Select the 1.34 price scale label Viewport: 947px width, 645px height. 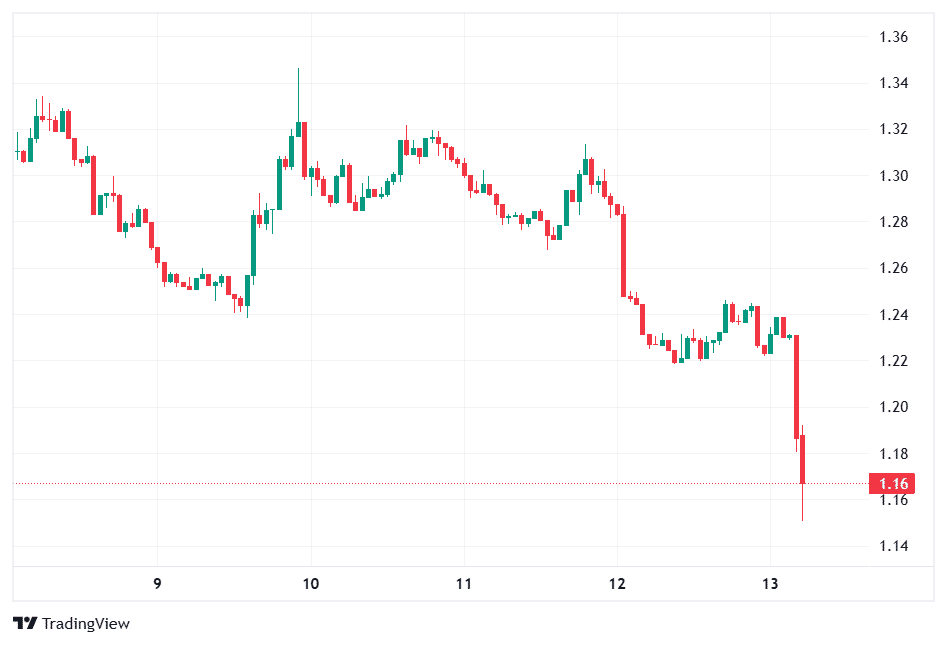tap(892, 83)
